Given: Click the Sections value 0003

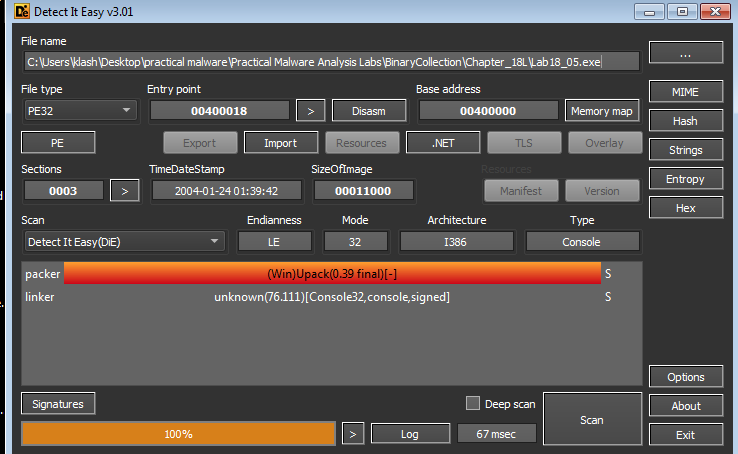Looking at the screenshot, I should [x=64, y=191].
